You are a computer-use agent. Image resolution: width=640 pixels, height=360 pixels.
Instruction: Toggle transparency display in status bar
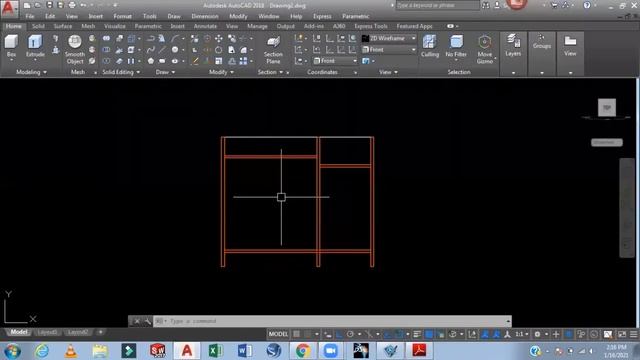(x=429, y=334)
